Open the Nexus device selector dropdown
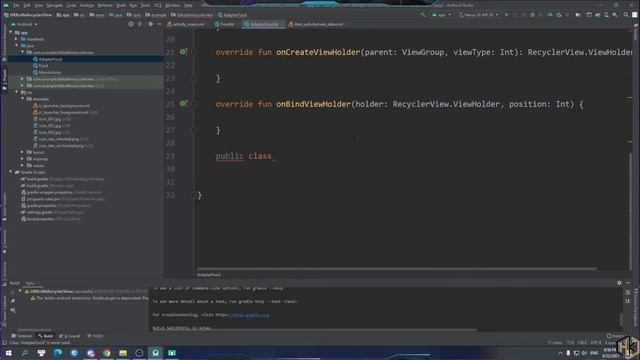The width and height of the screenshot is (640, 360). point(478,15)
